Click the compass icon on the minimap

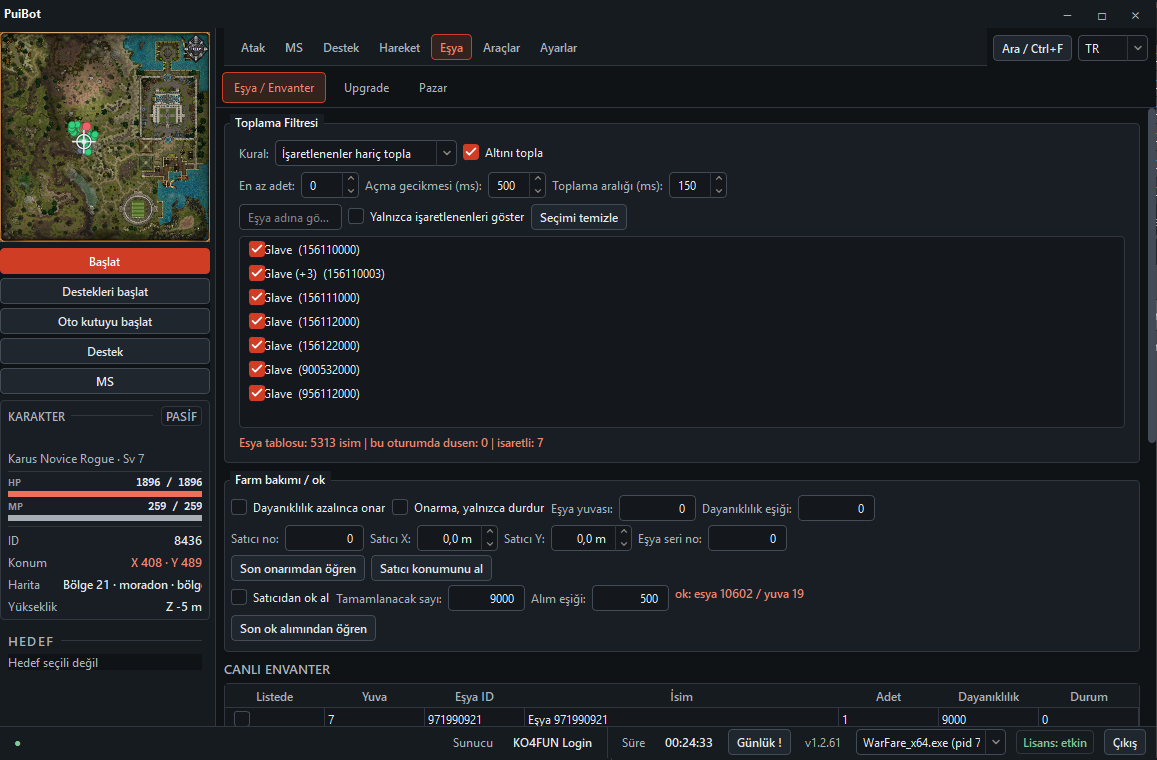click(196, 48)
